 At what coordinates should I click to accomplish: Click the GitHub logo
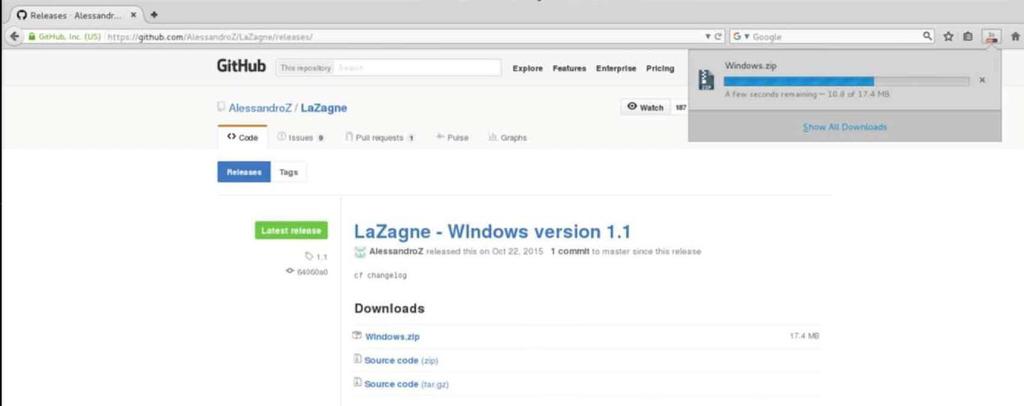point(241,67)
